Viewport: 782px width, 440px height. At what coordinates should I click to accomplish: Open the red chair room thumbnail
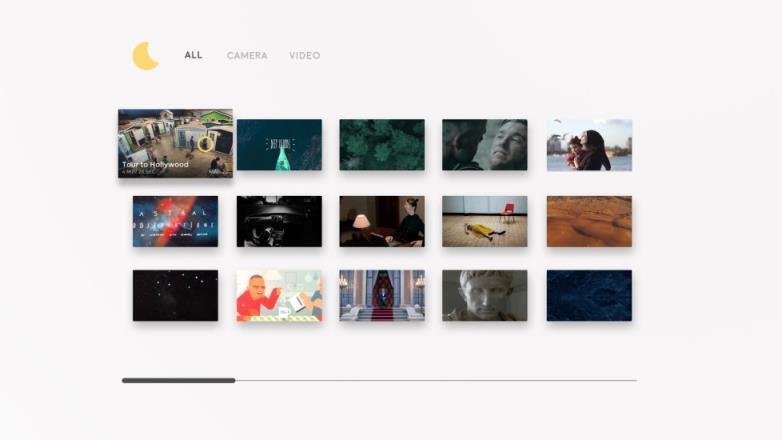pyautogui.click(x=484, y=221)
